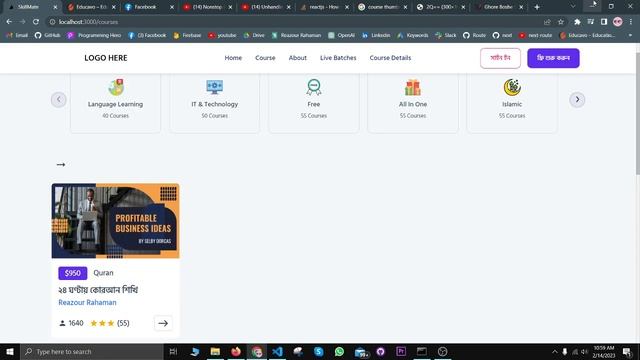
Task: Open the GitHub bookmark
Action: click(x=47, y=36)
